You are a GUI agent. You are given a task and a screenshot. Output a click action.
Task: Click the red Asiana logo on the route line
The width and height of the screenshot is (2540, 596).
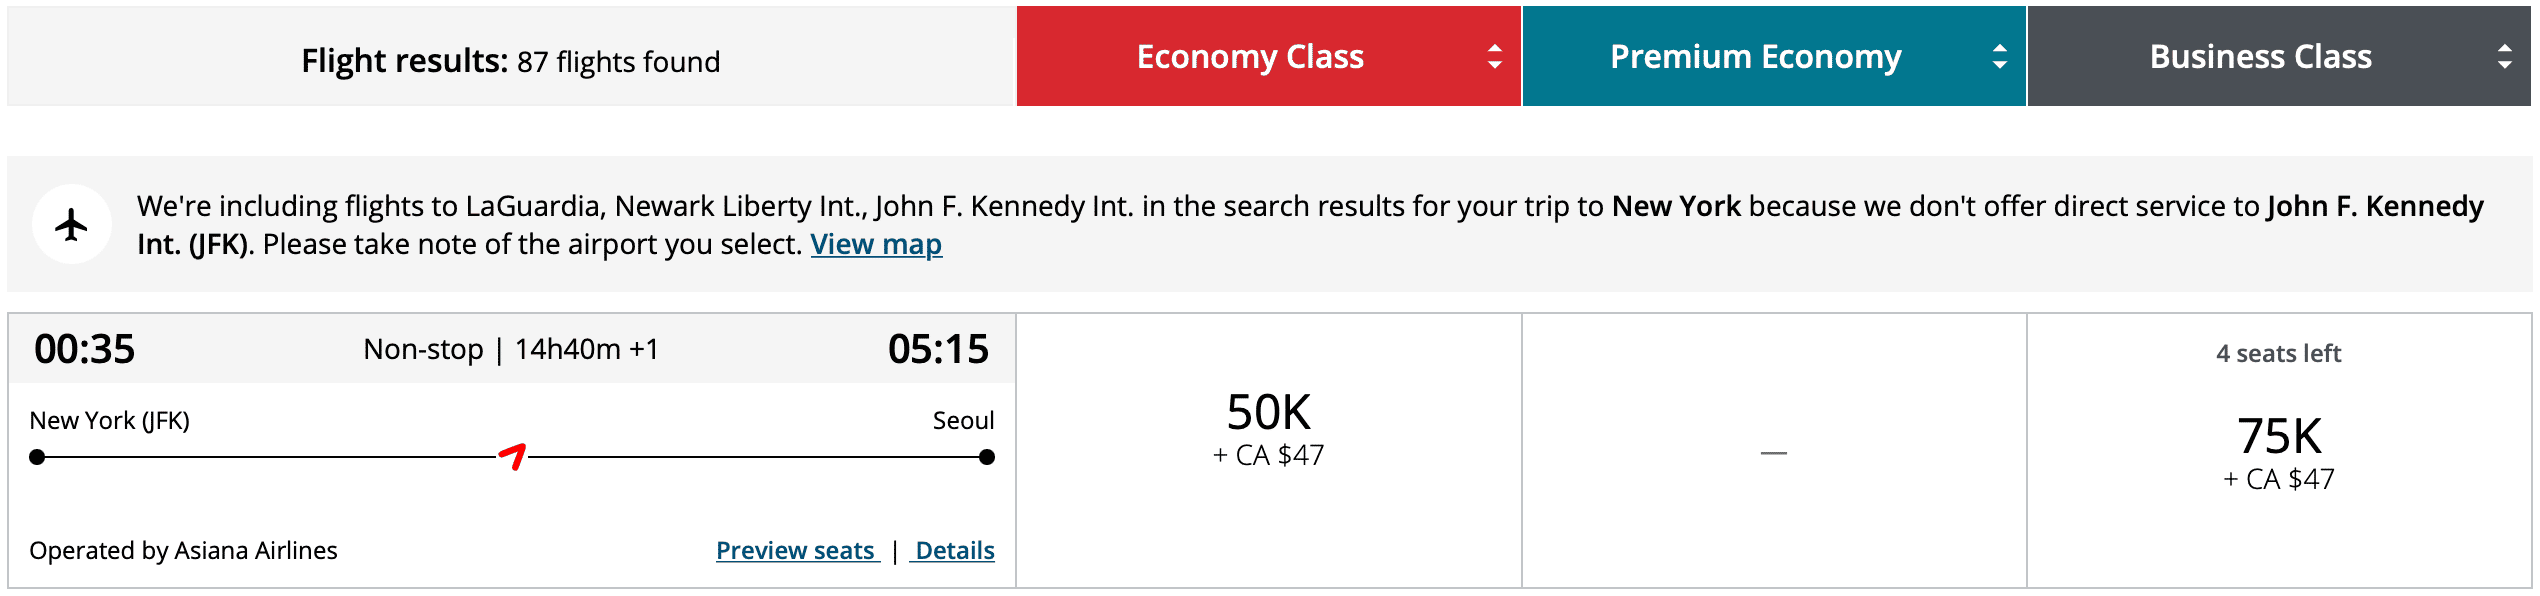coord(513,457)
